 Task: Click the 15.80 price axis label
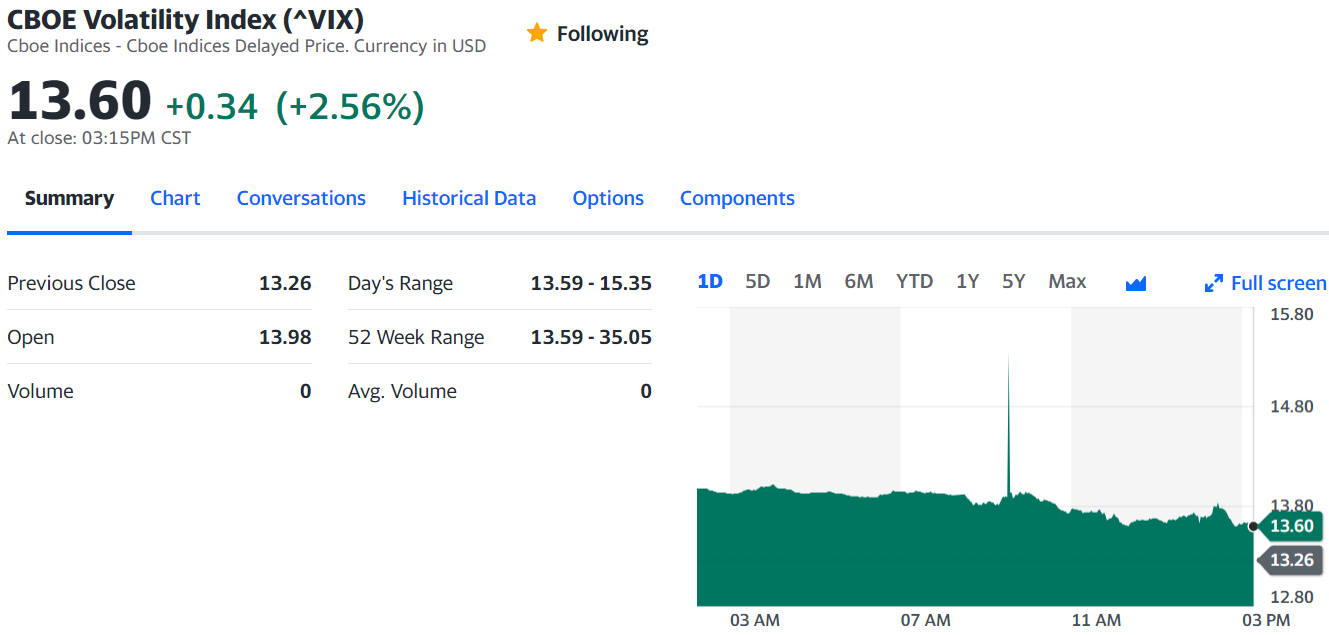coord(1291,314)
